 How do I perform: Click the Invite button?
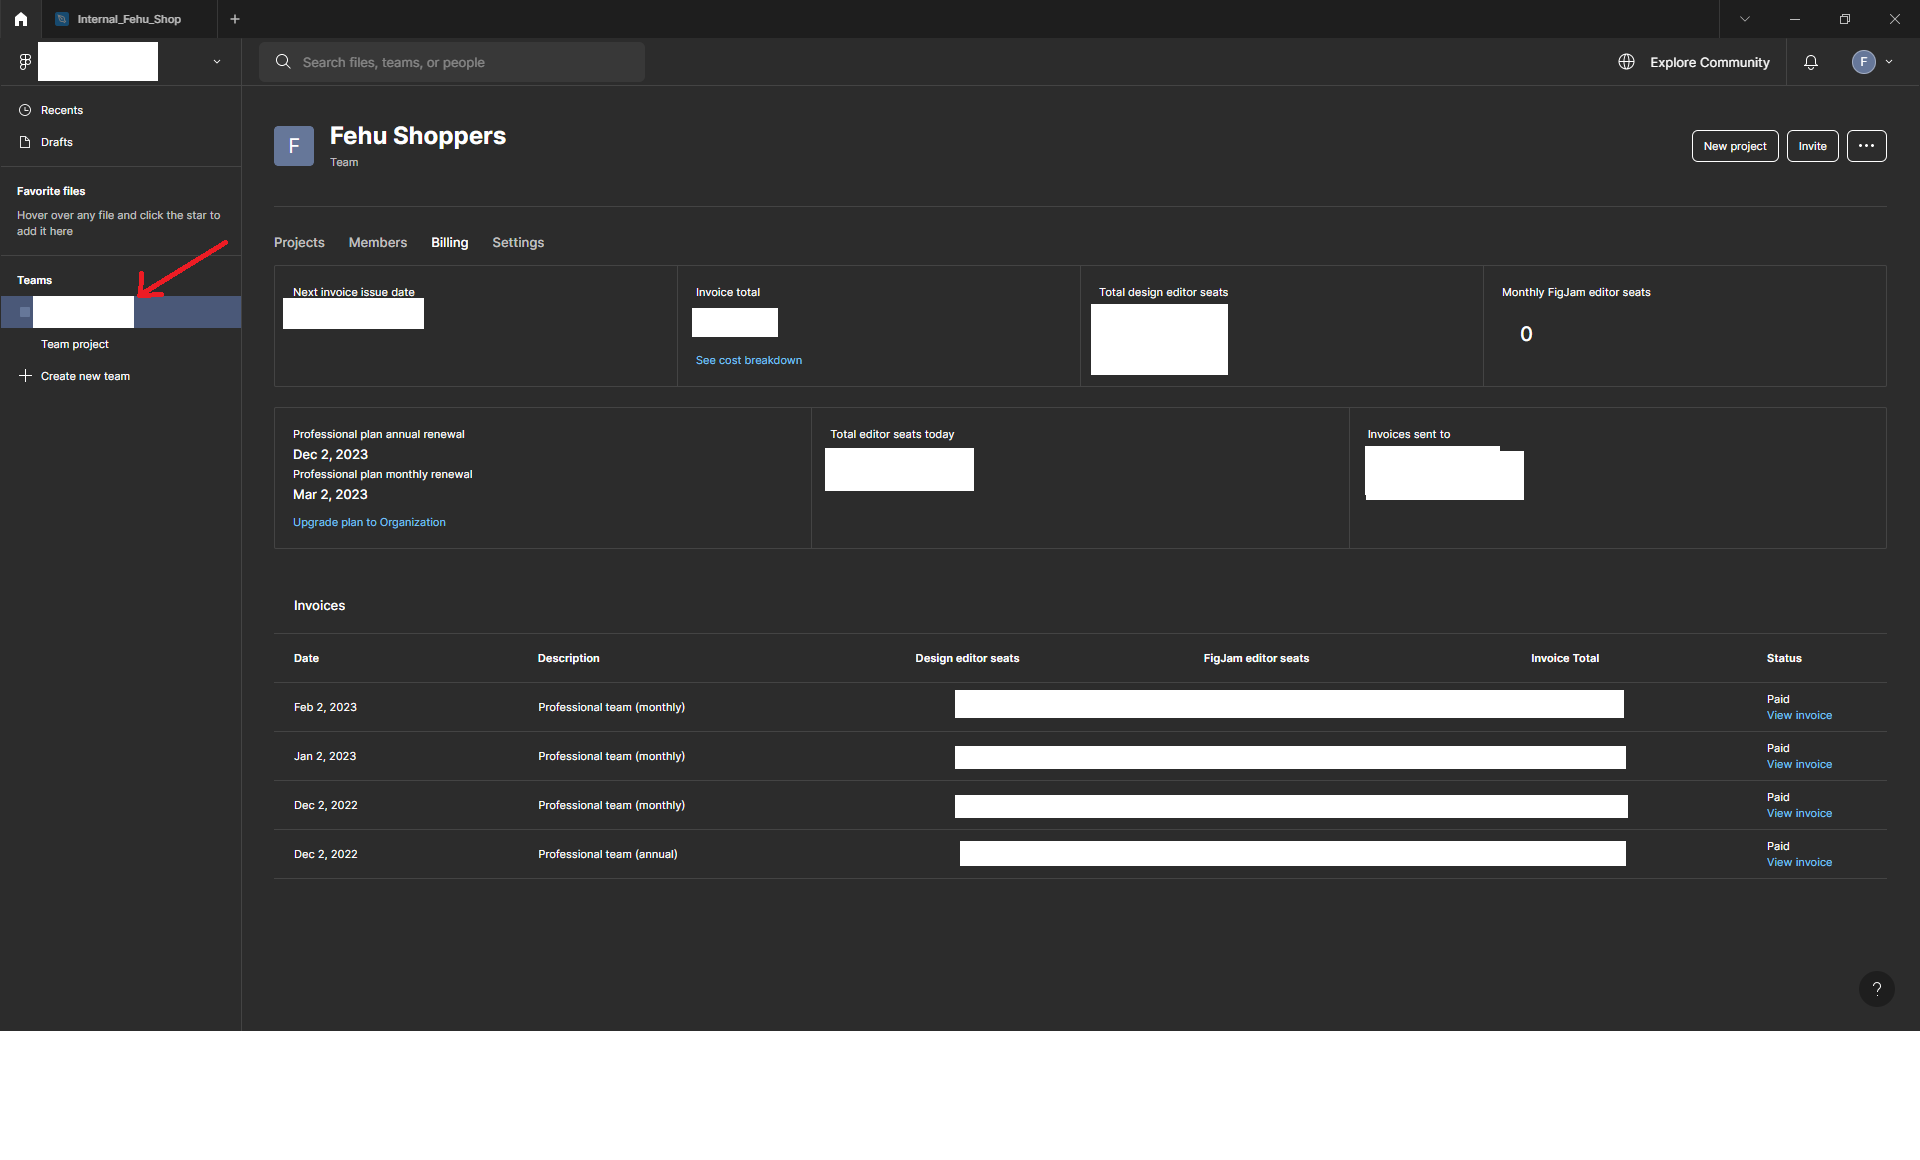point(1812,146)
